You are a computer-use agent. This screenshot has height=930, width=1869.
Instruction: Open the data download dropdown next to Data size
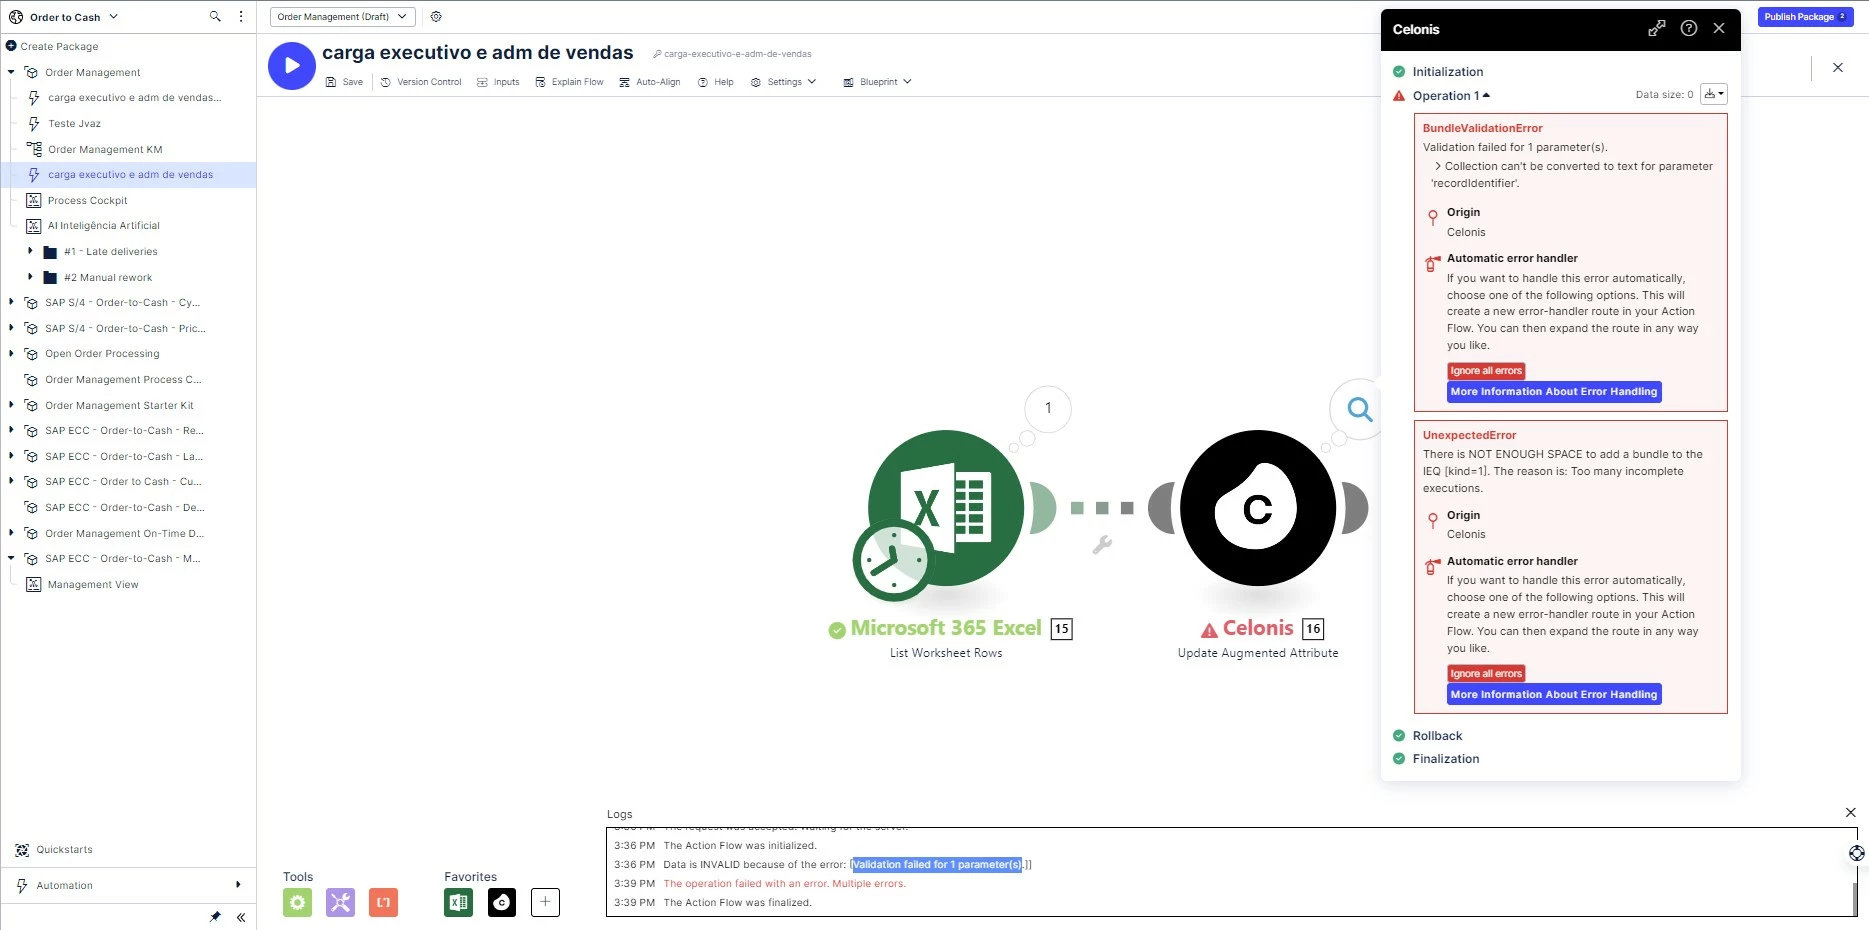1714,94
